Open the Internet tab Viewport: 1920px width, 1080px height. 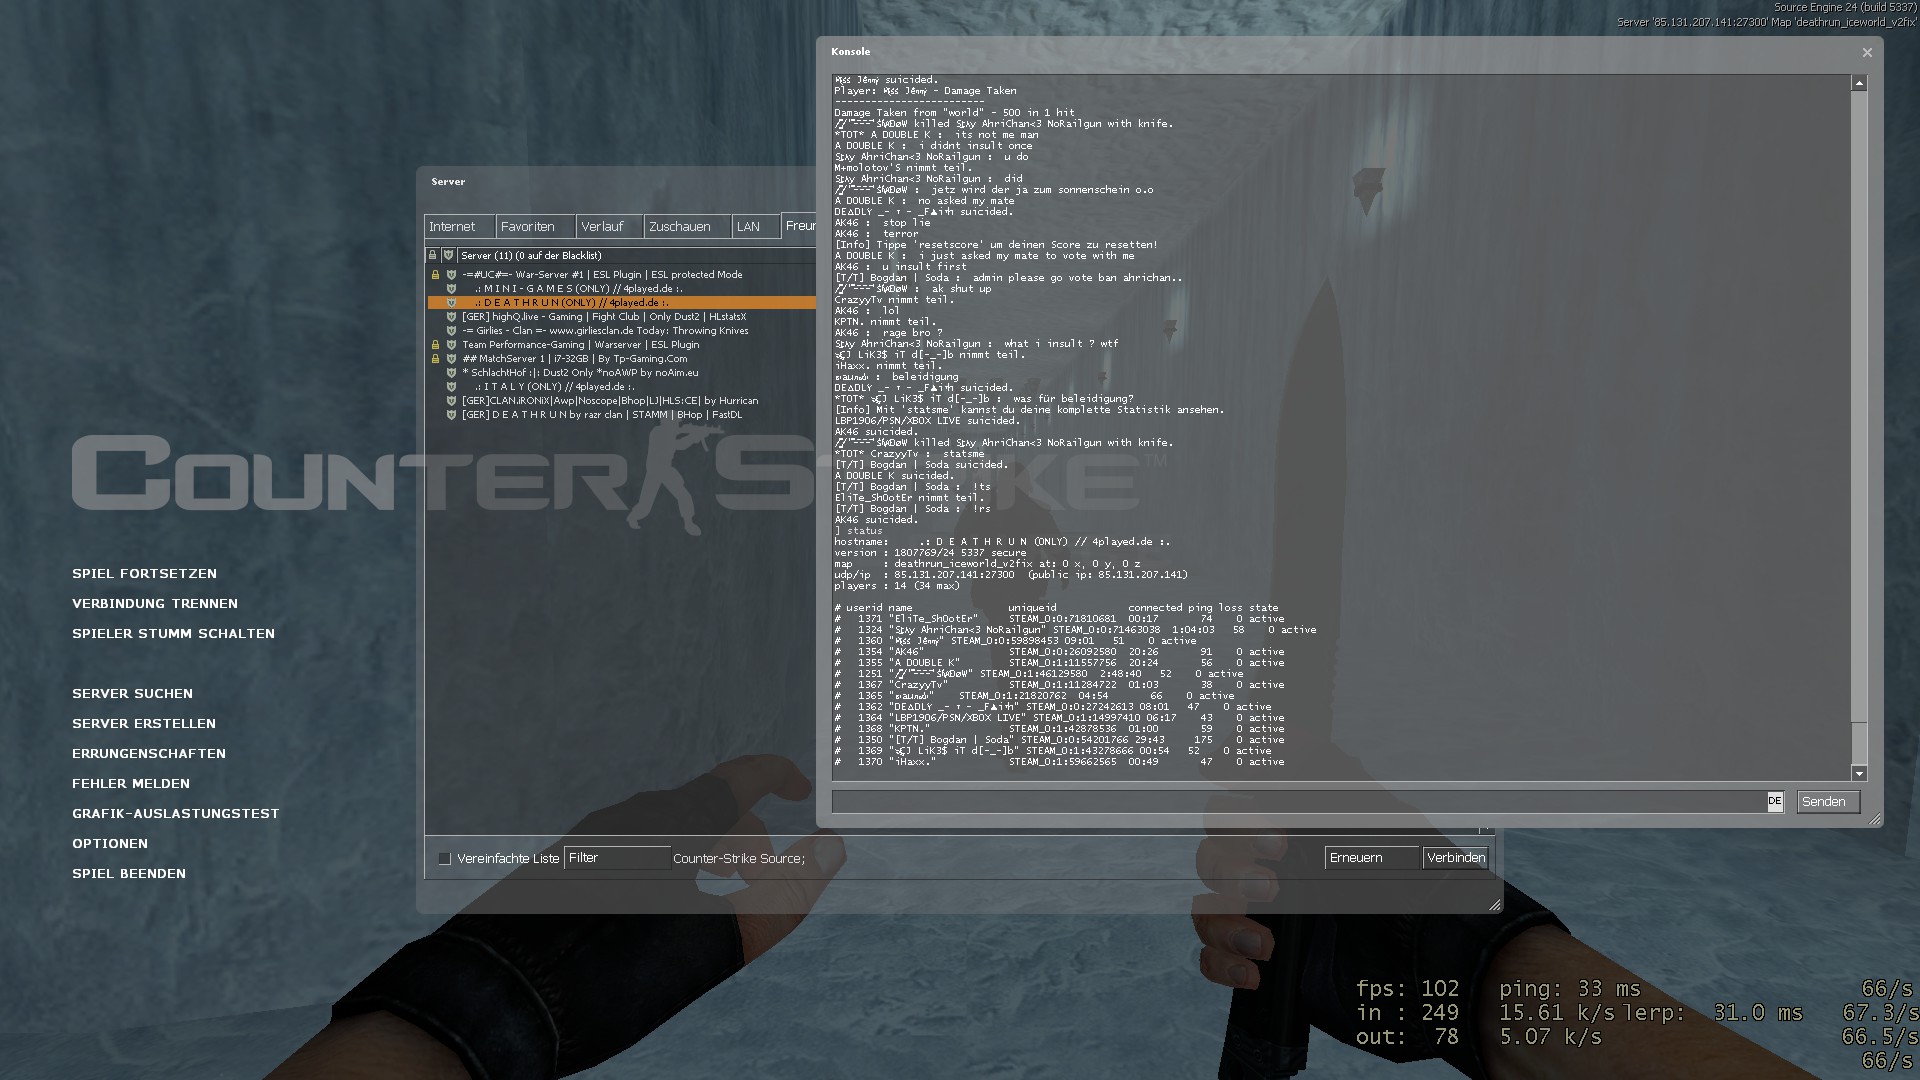(459, 227)
